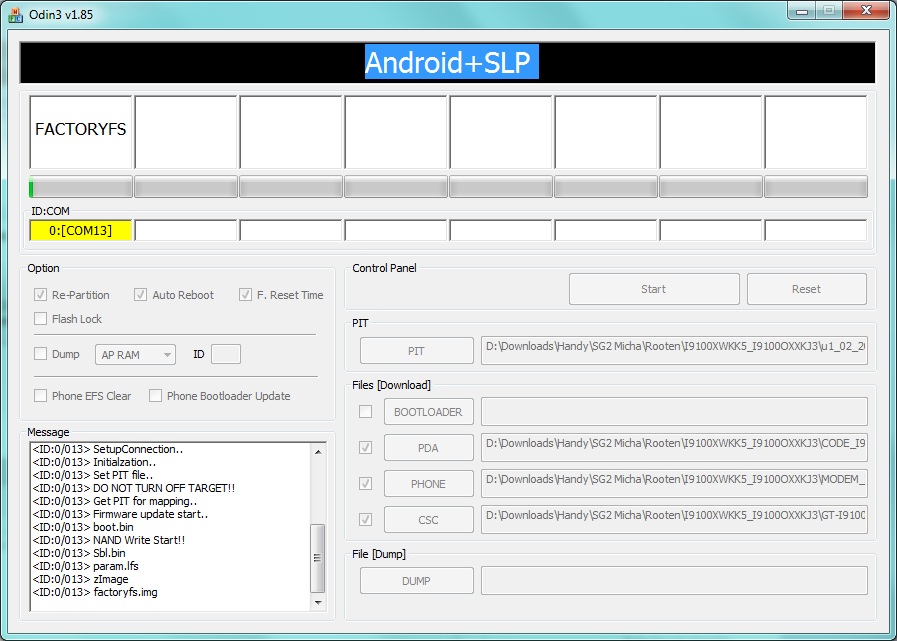
Task: Enable Phone Bootloader Update option
Action: (x=155, y=395)
